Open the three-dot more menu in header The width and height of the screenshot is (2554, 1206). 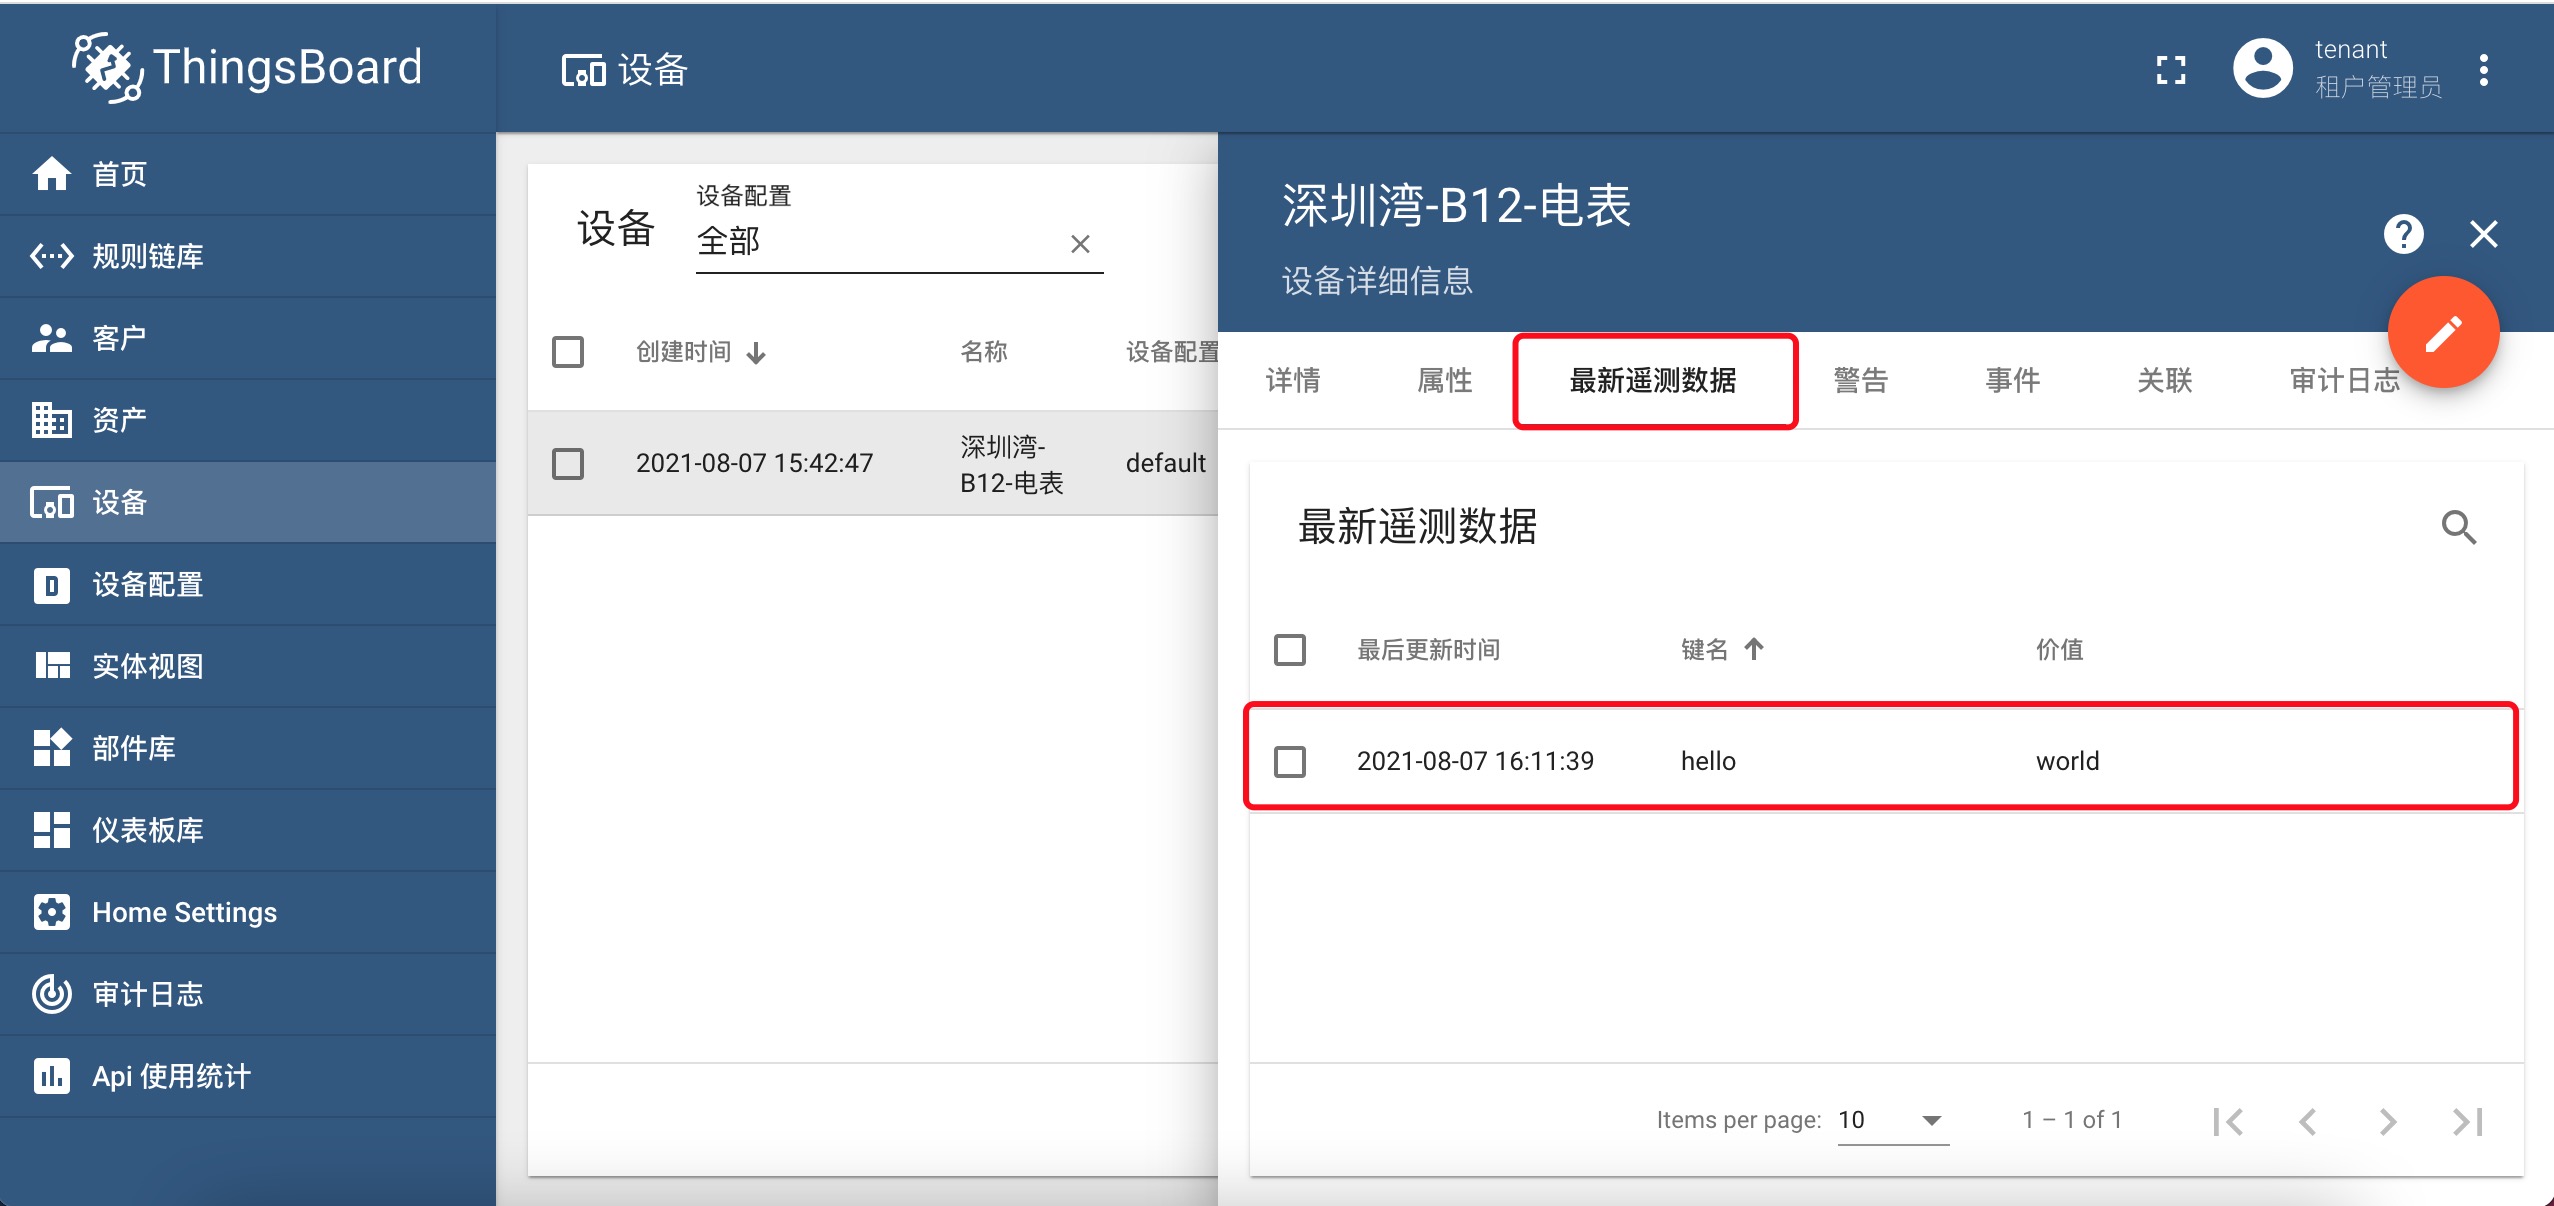pos(2484,69)
